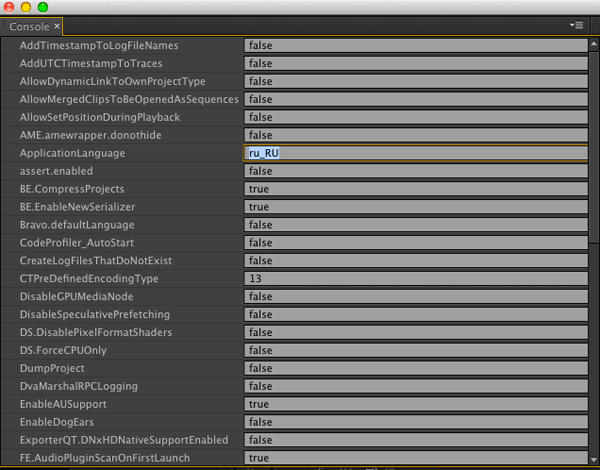The image size is (600, 470).
Task: Select the AddUTCTimestampToTraces label
Action: 91,64
